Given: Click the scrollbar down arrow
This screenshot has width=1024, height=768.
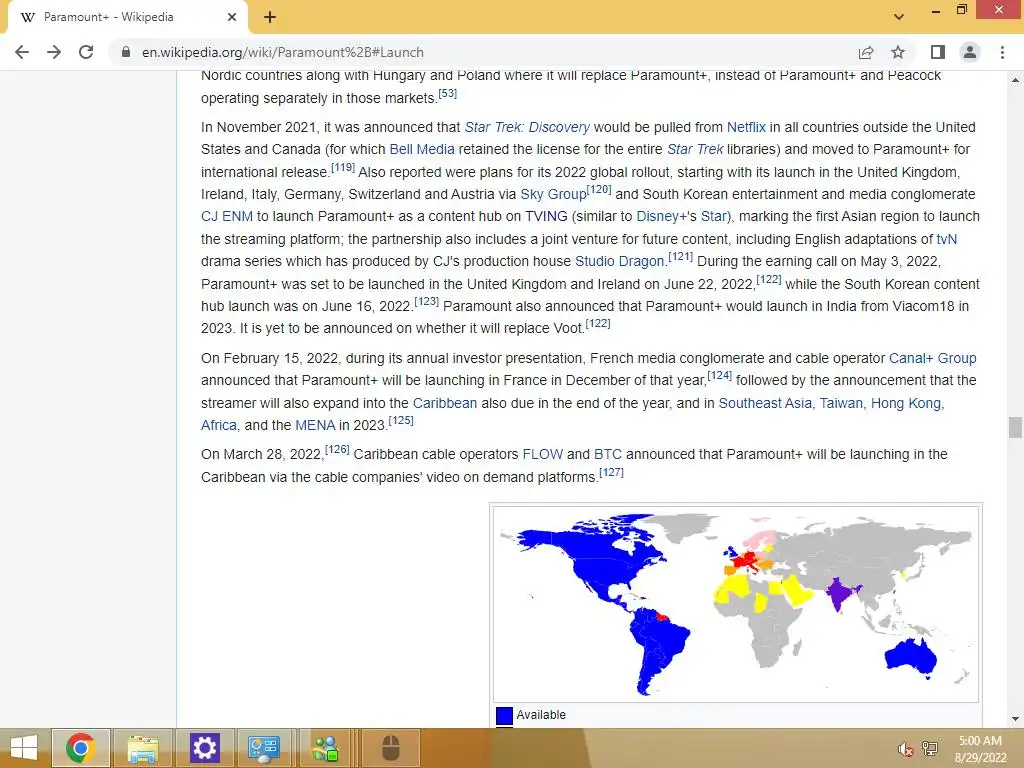Looking at the screenshot, I should point(1015,719).
